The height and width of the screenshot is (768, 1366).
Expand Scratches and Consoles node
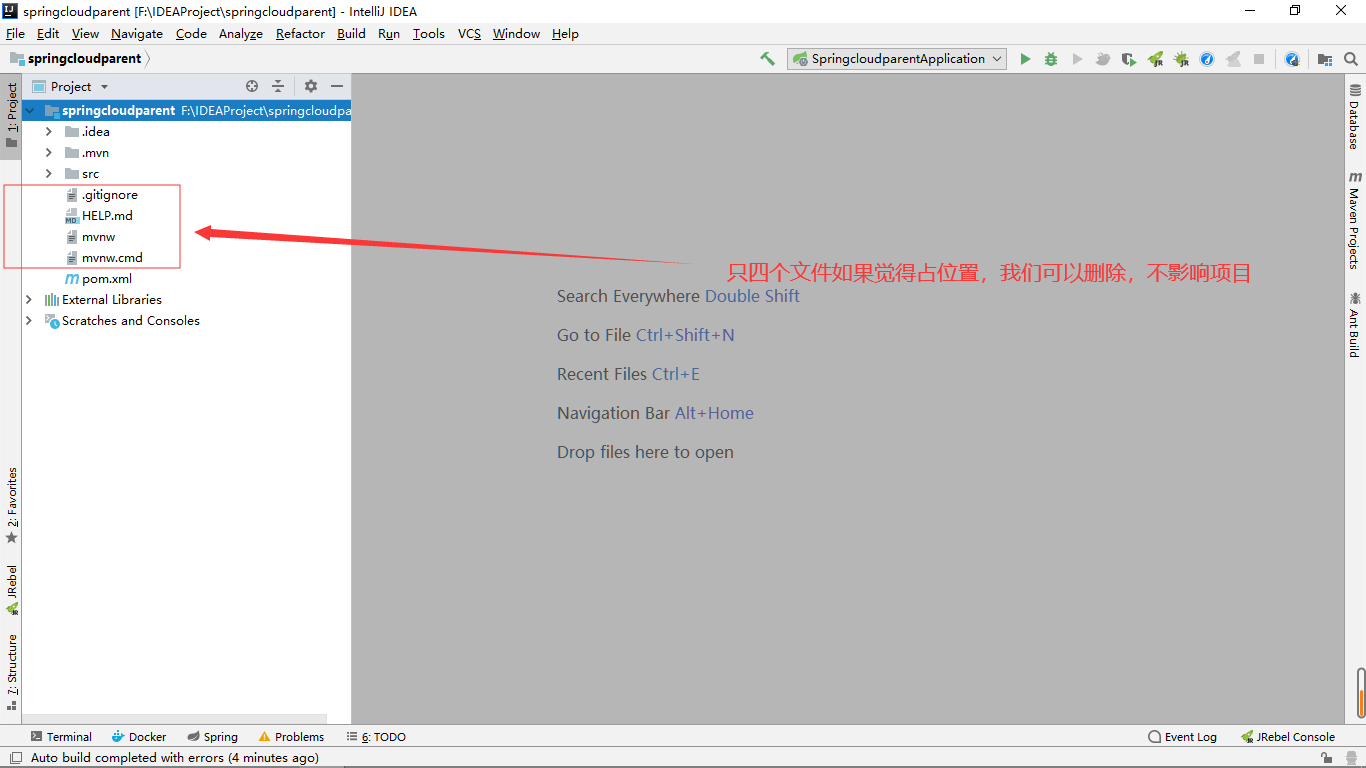pos(29,321)
